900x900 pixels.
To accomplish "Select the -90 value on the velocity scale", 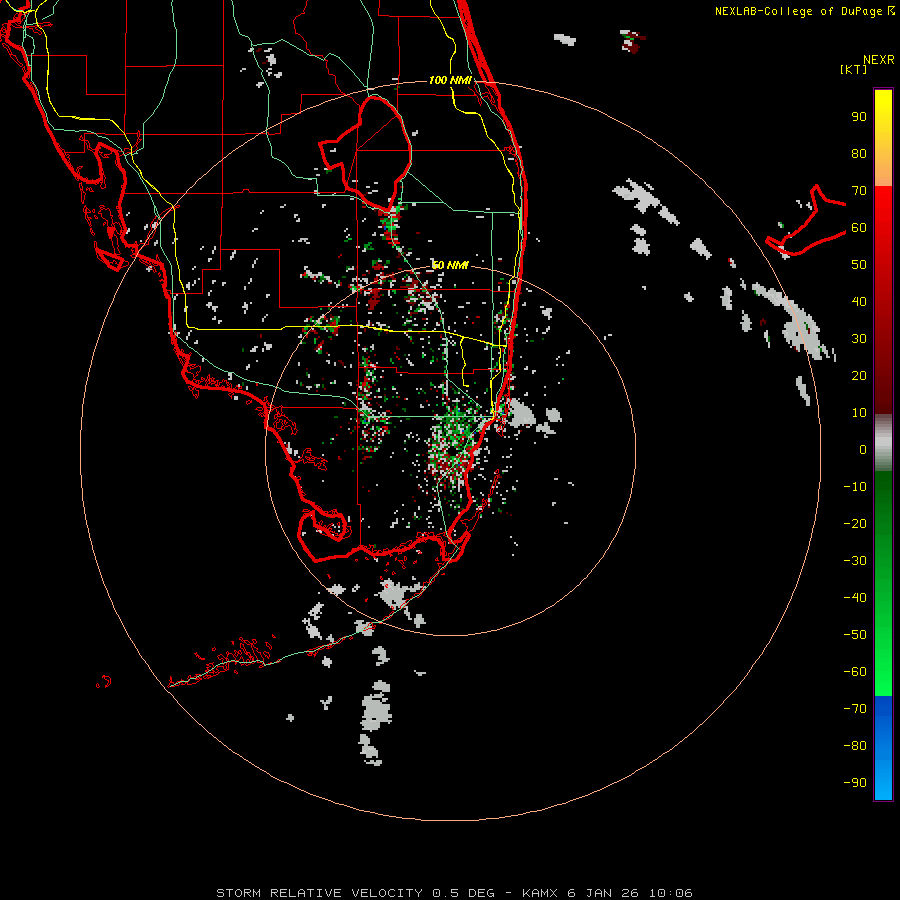I will point(855,783).
